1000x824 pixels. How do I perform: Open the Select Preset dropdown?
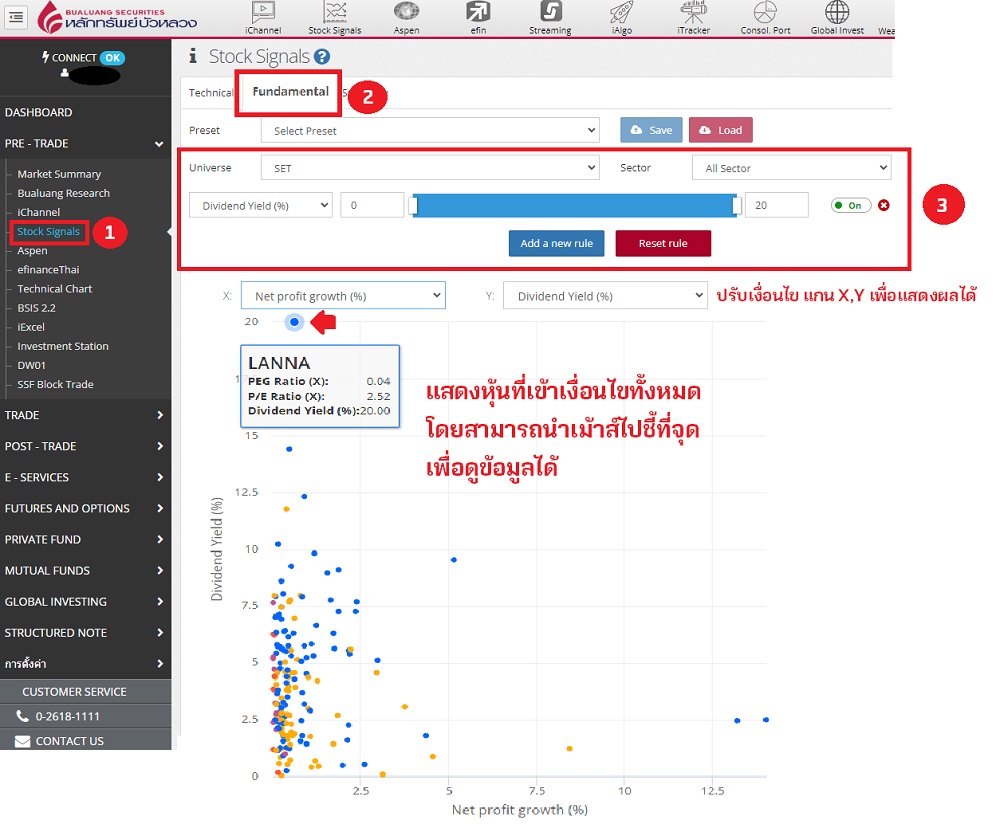(429, 130)
